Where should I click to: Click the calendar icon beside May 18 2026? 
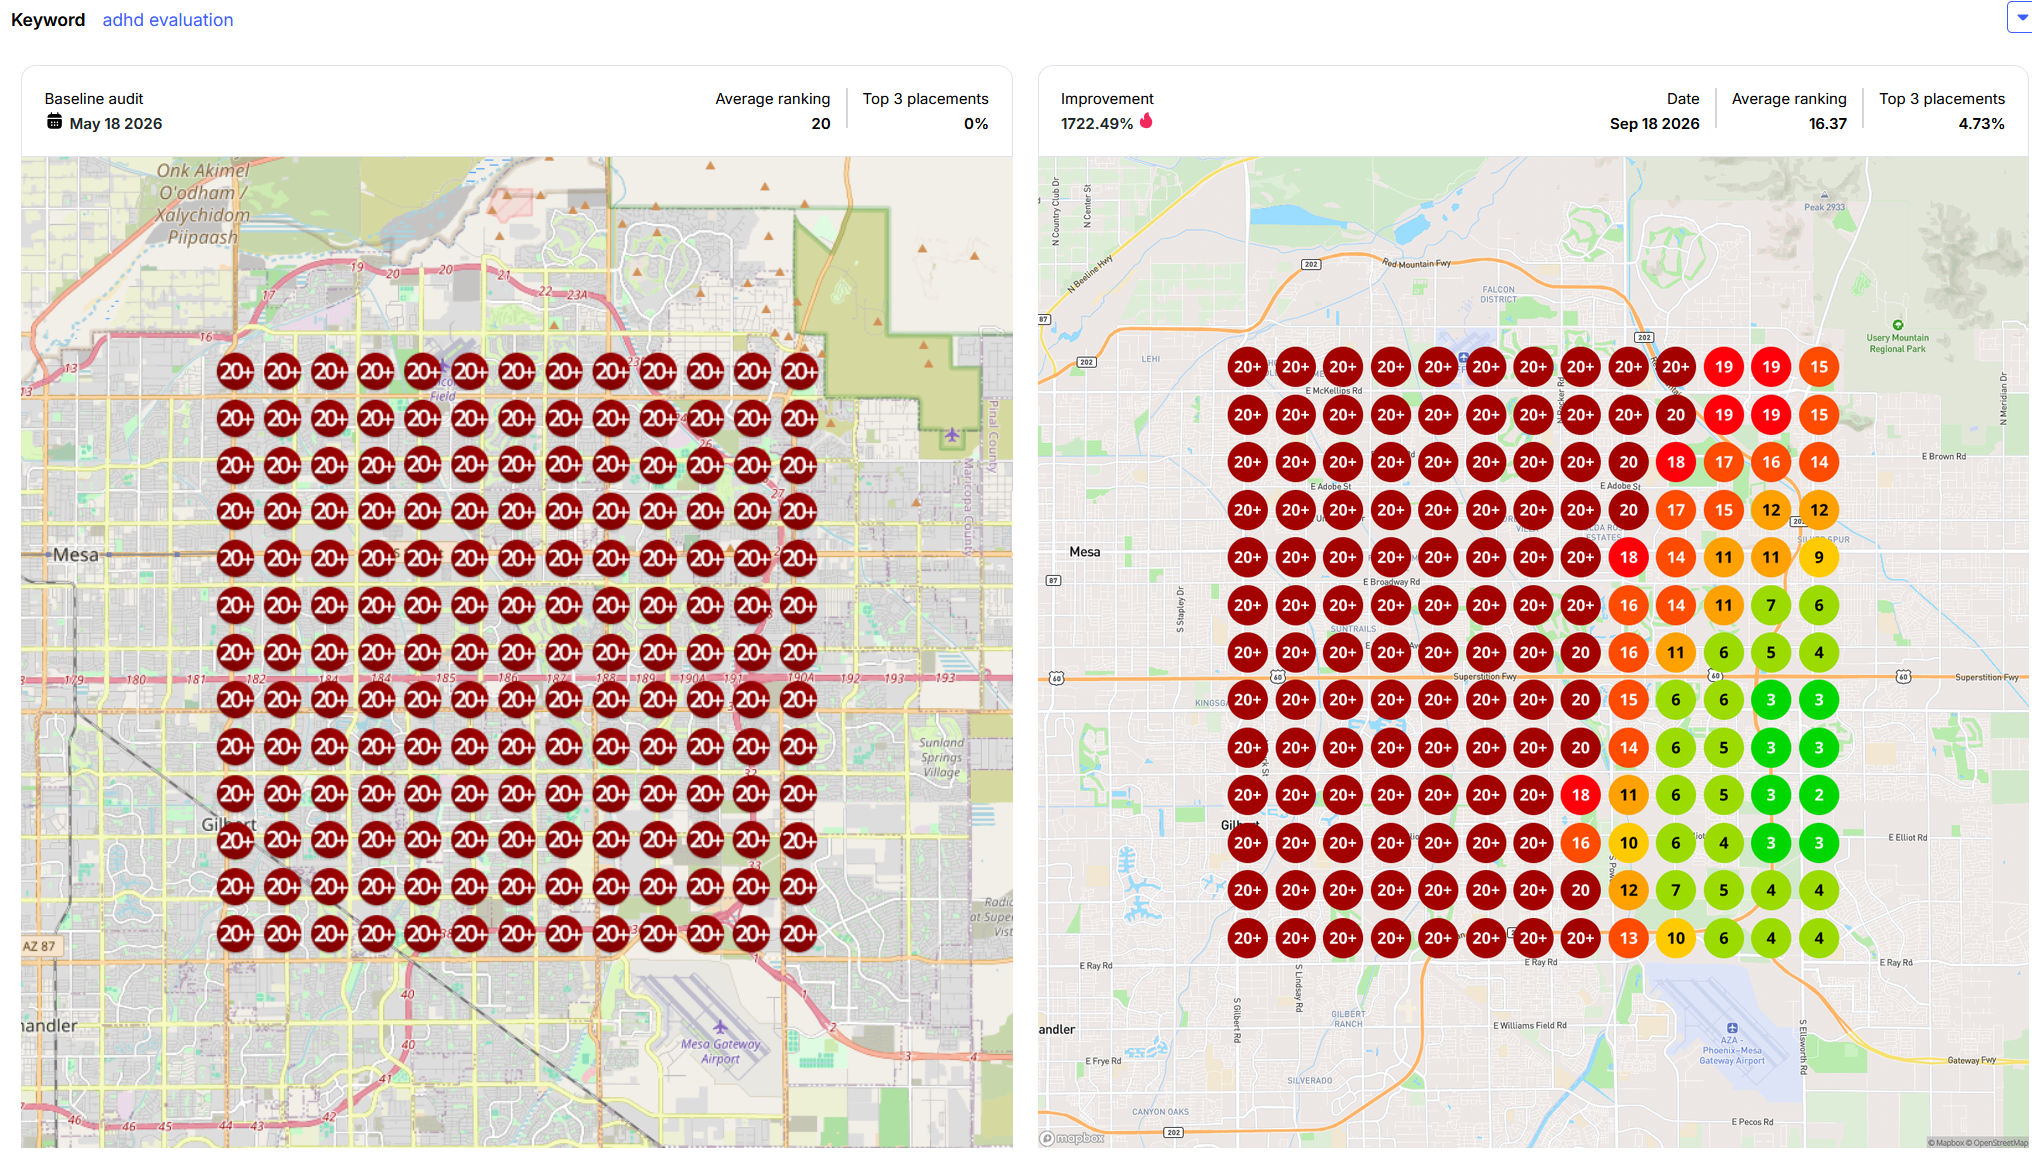click(54, 122)
